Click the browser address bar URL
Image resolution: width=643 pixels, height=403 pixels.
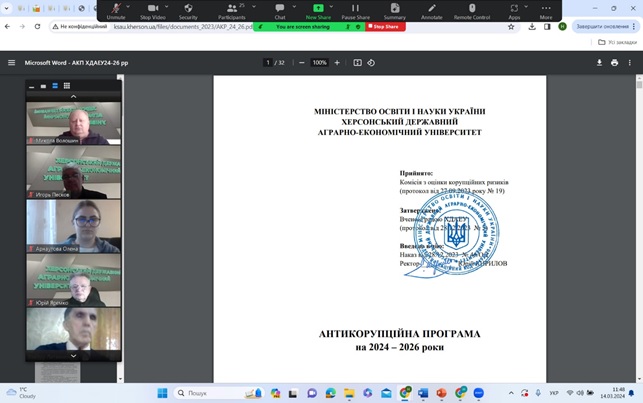[183, 27]
